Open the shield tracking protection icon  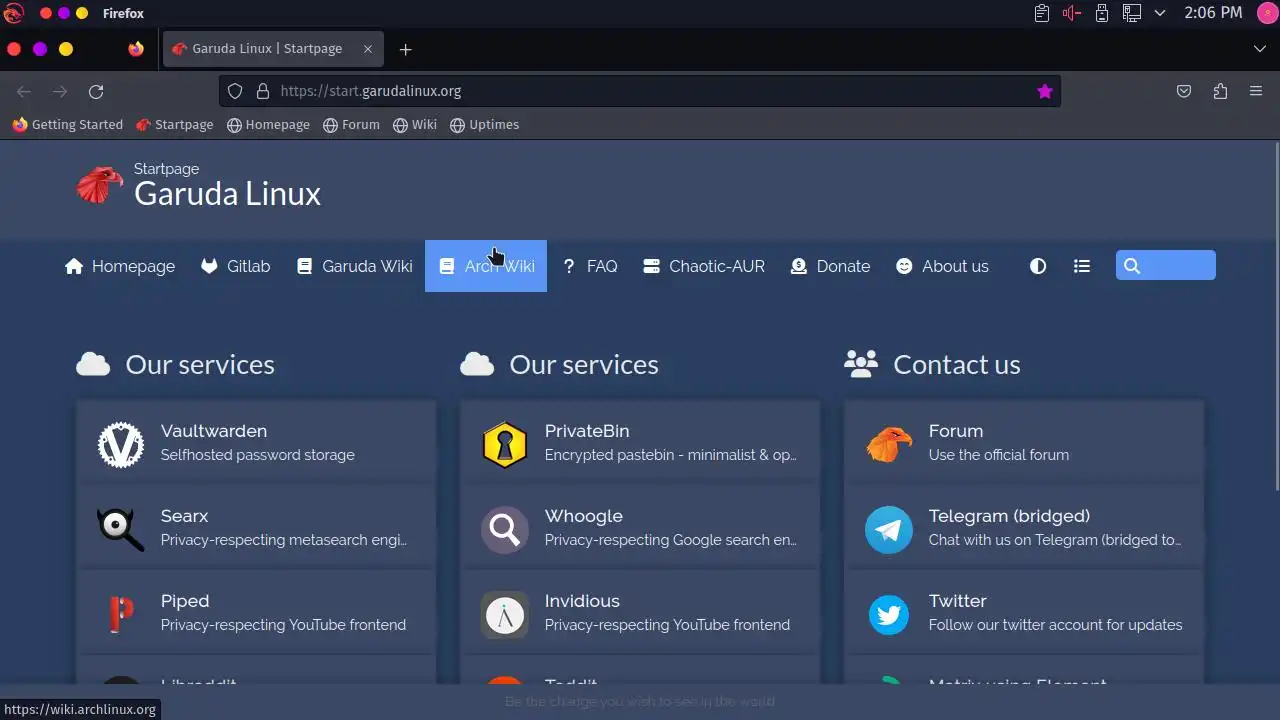point(235,91)
